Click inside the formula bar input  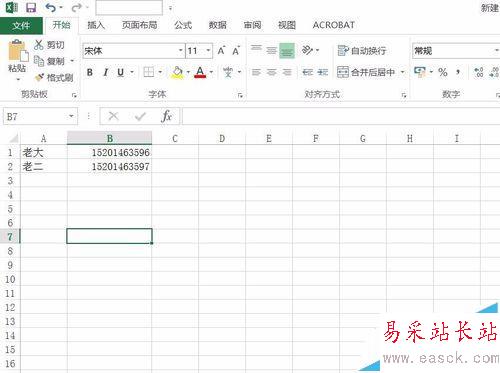coord(341,116)
